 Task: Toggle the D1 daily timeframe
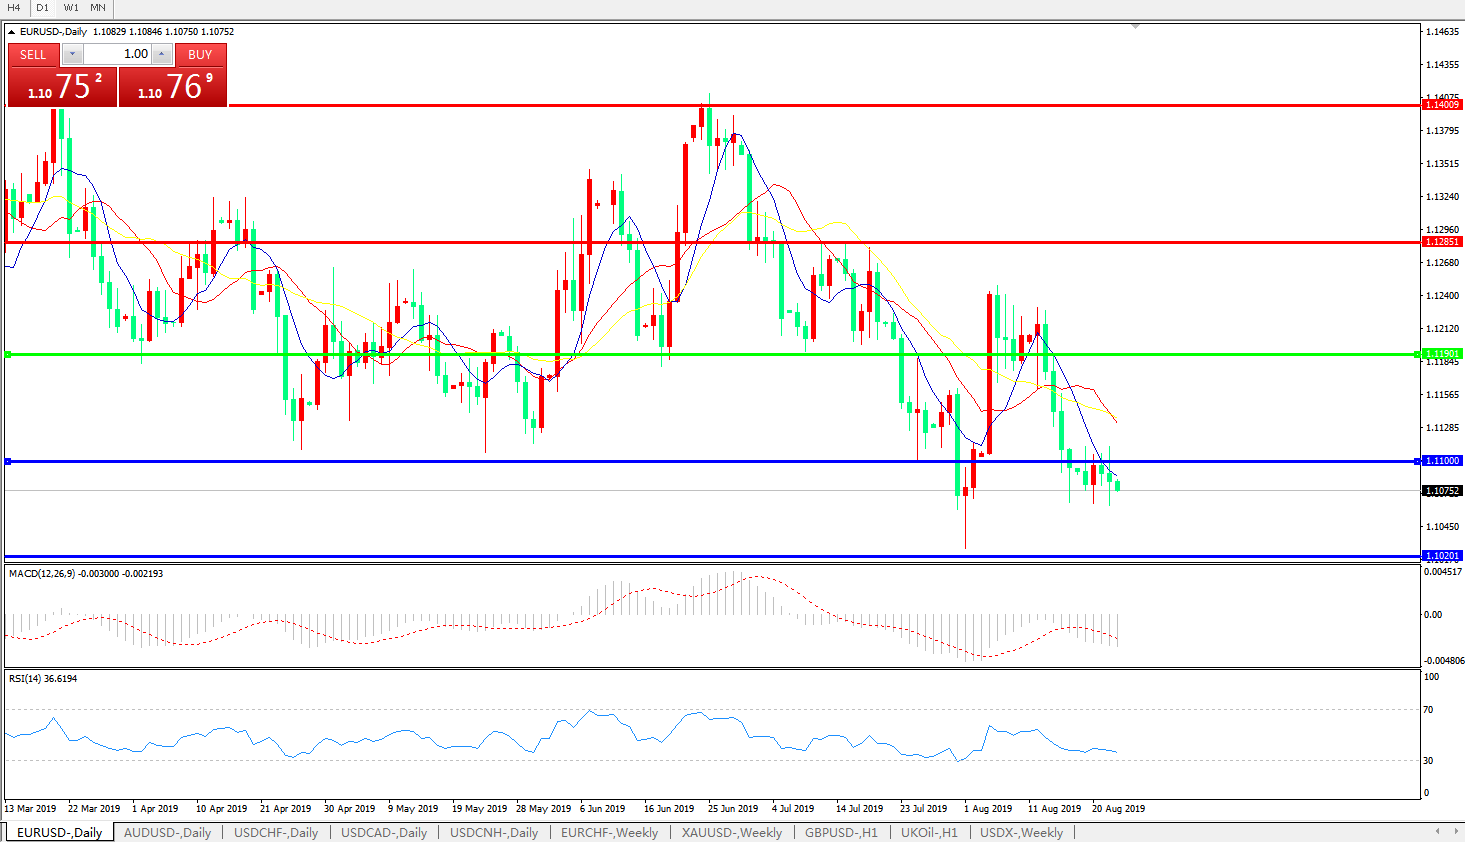tap(42, 8)
